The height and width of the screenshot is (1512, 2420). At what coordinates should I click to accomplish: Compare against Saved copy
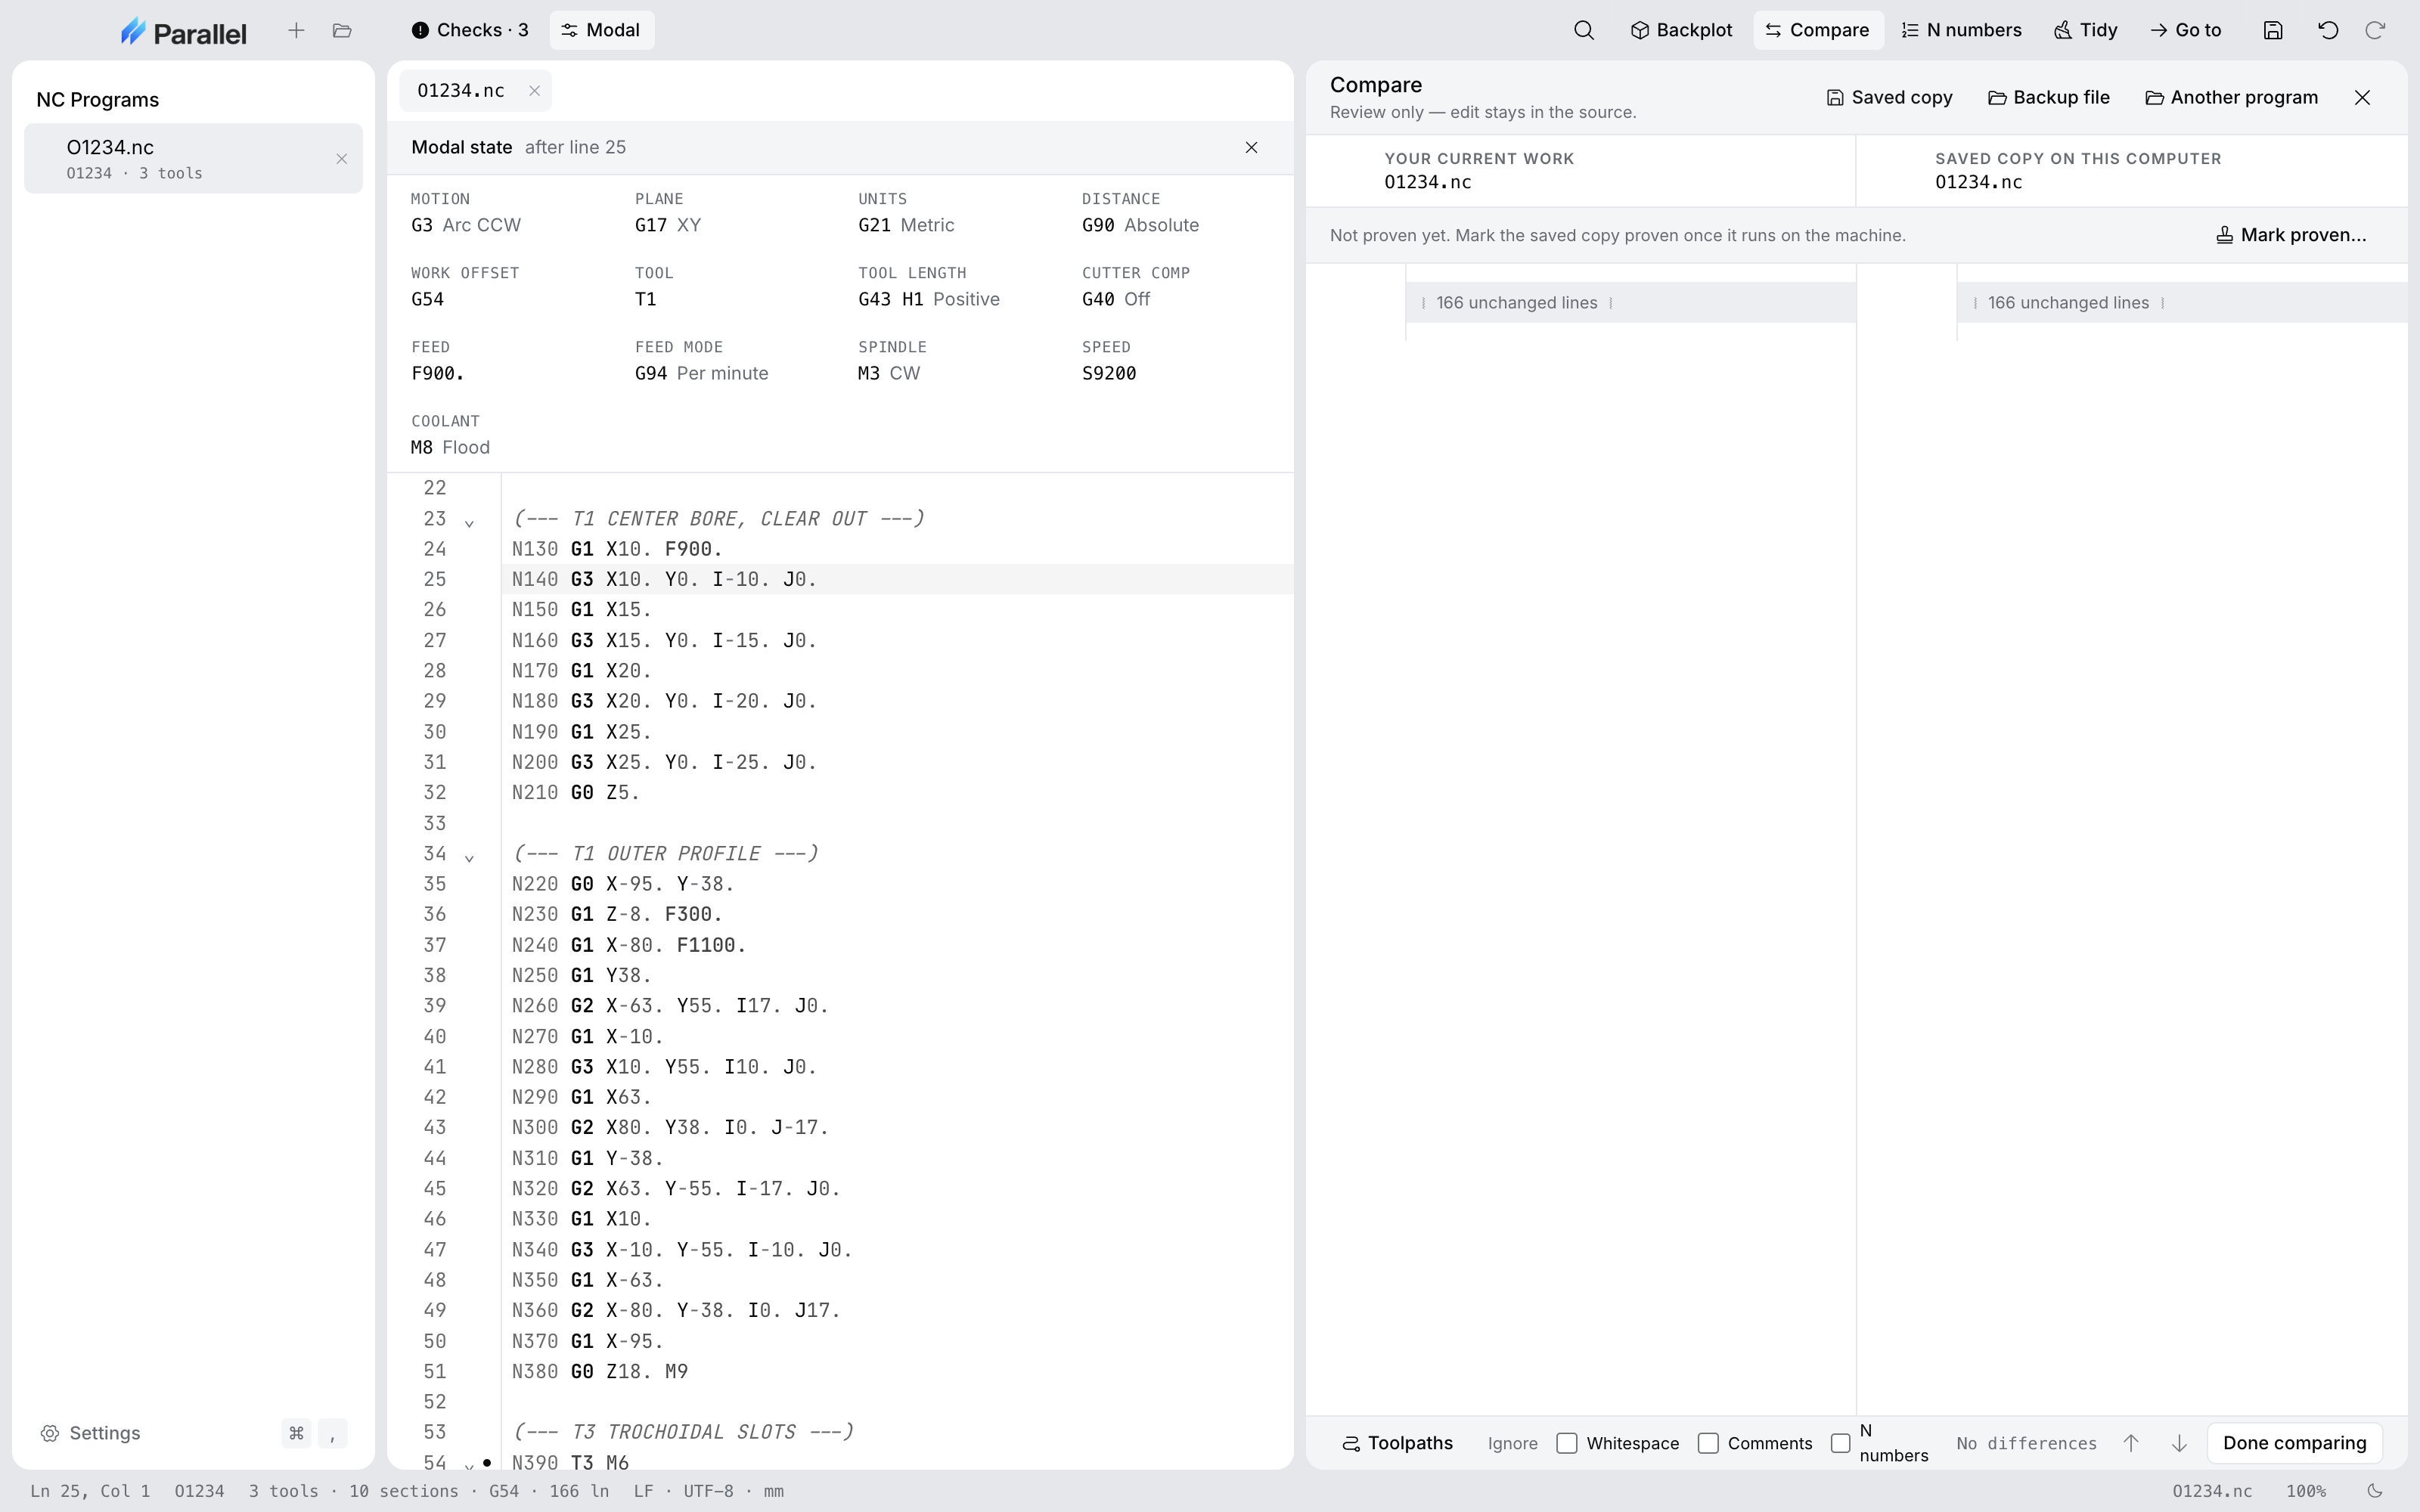click(x=1889, y=97)
